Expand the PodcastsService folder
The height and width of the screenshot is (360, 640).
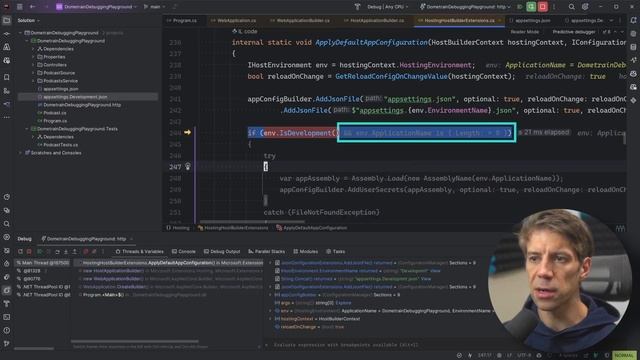click(x=33, y=81)
